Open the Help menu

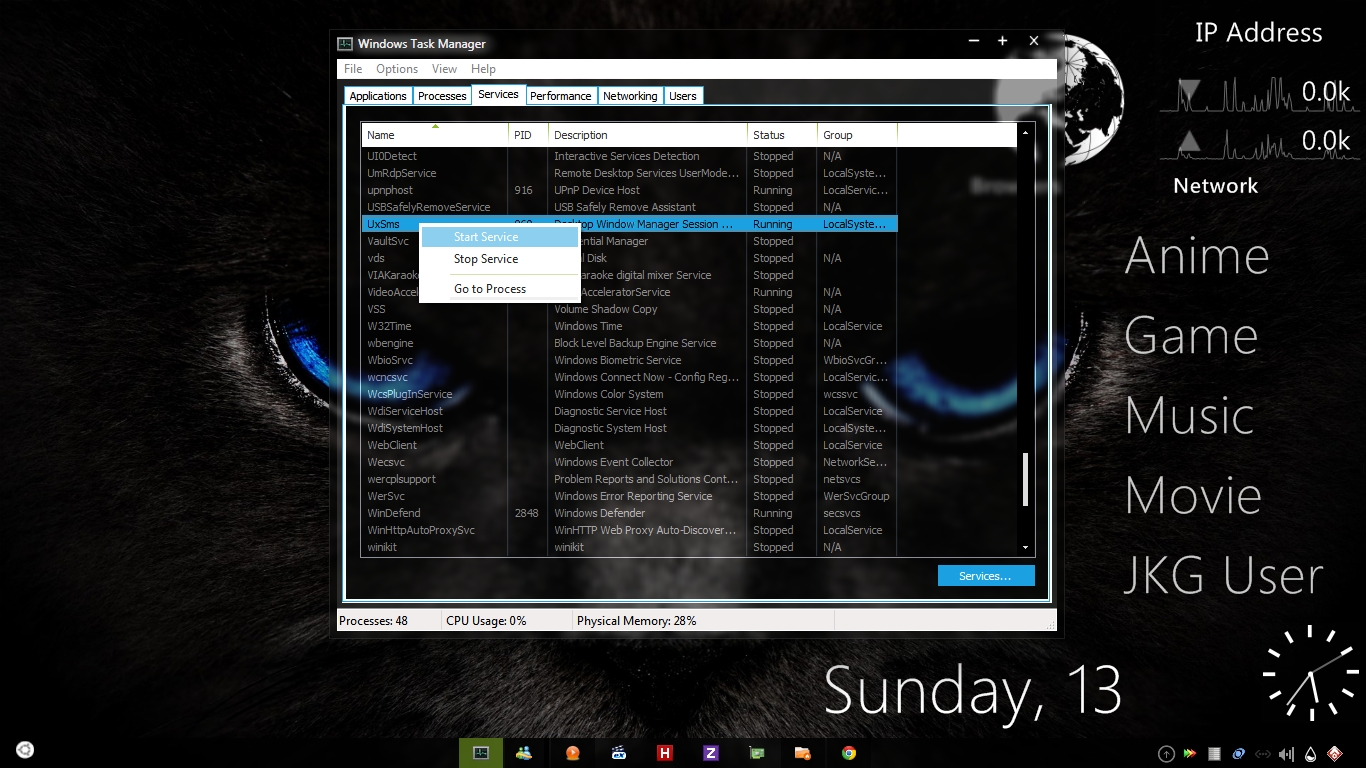pos(483,69)
